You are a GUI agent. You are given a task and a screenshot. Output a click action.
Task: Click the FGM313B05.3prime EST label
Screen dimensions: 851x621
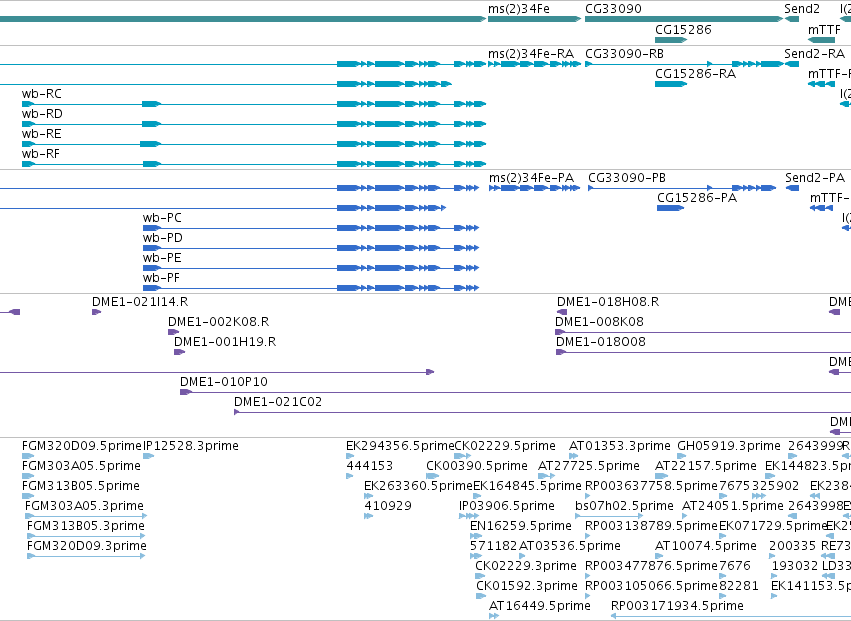click(86, 527)
